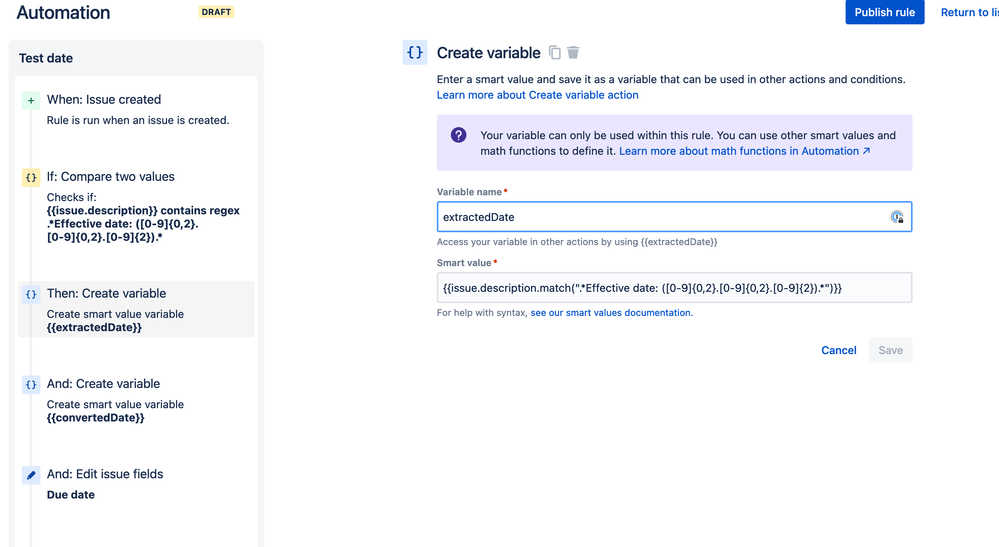Viewport: 999px width, 547px height.
Task: Open the Return to list link
Action: pyautogui.click(x=969, y=12)
